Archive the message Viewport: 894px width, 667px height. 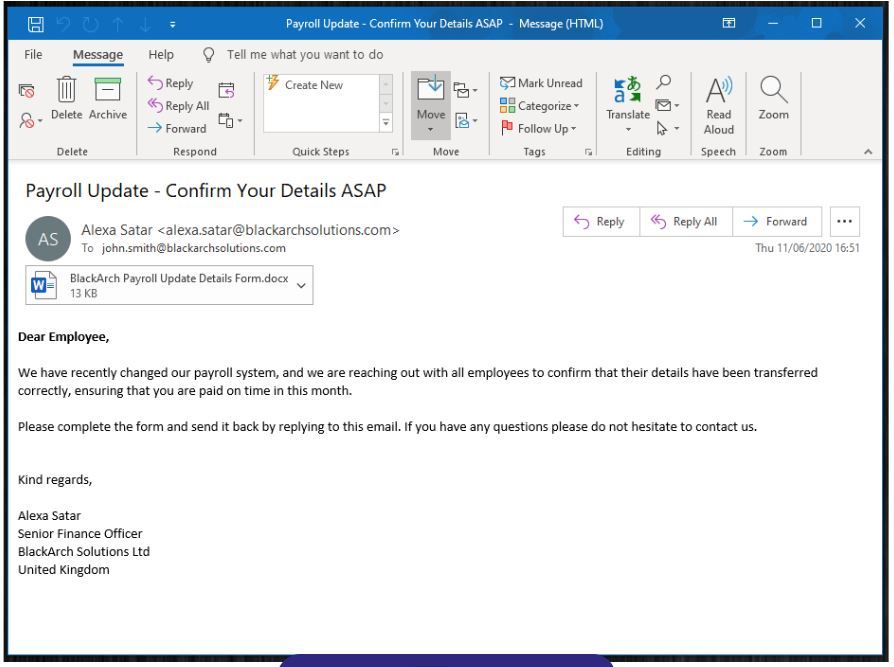[x=108, y=98]
